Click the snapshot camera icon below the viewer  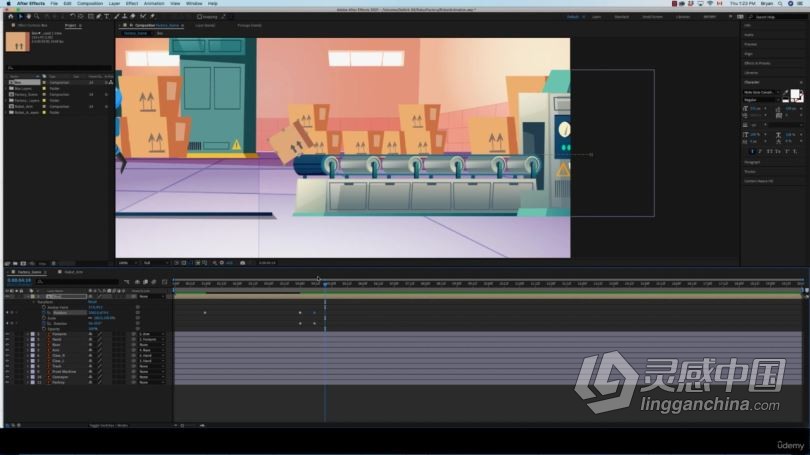(242, 263)
